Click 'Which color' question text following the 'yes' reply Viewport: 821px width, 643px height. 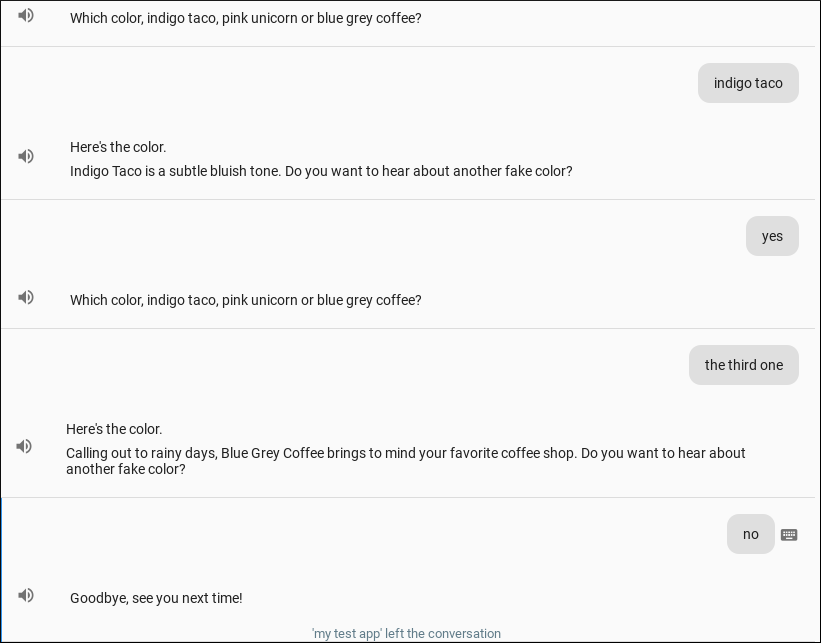coord(245,300)
